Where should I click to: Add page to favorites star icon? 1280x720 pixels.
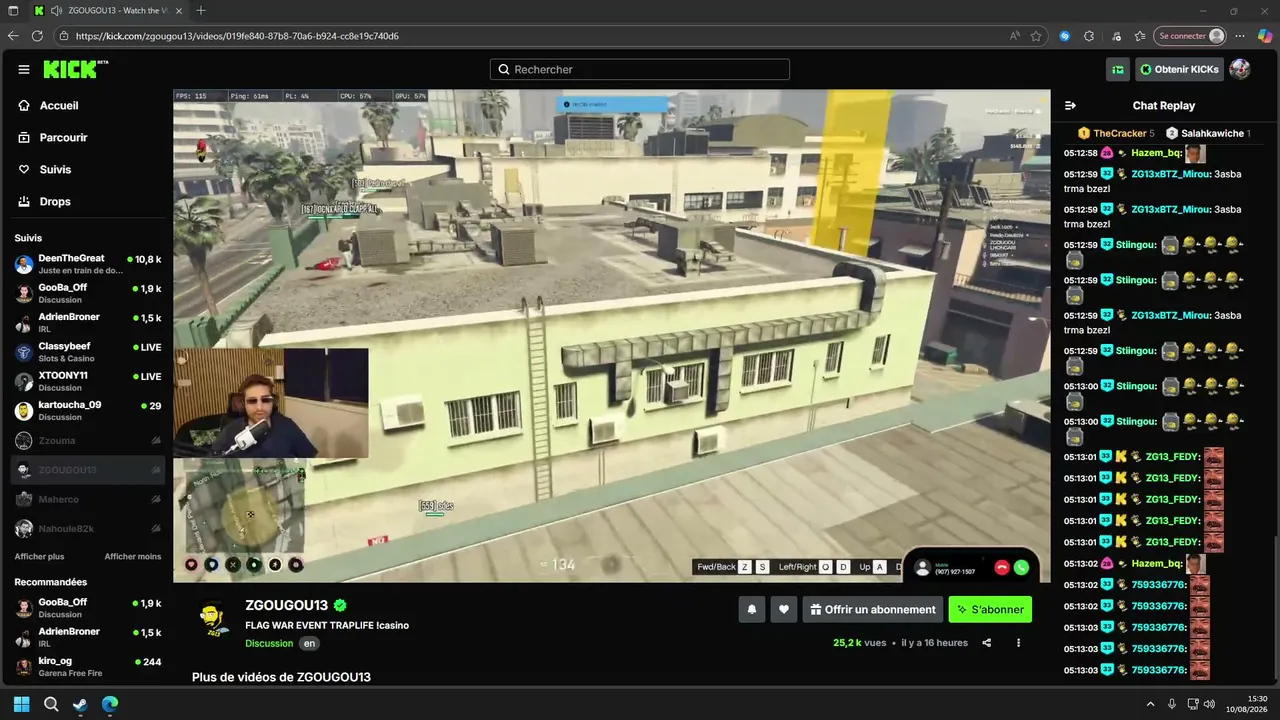(x=1036, y=36)
